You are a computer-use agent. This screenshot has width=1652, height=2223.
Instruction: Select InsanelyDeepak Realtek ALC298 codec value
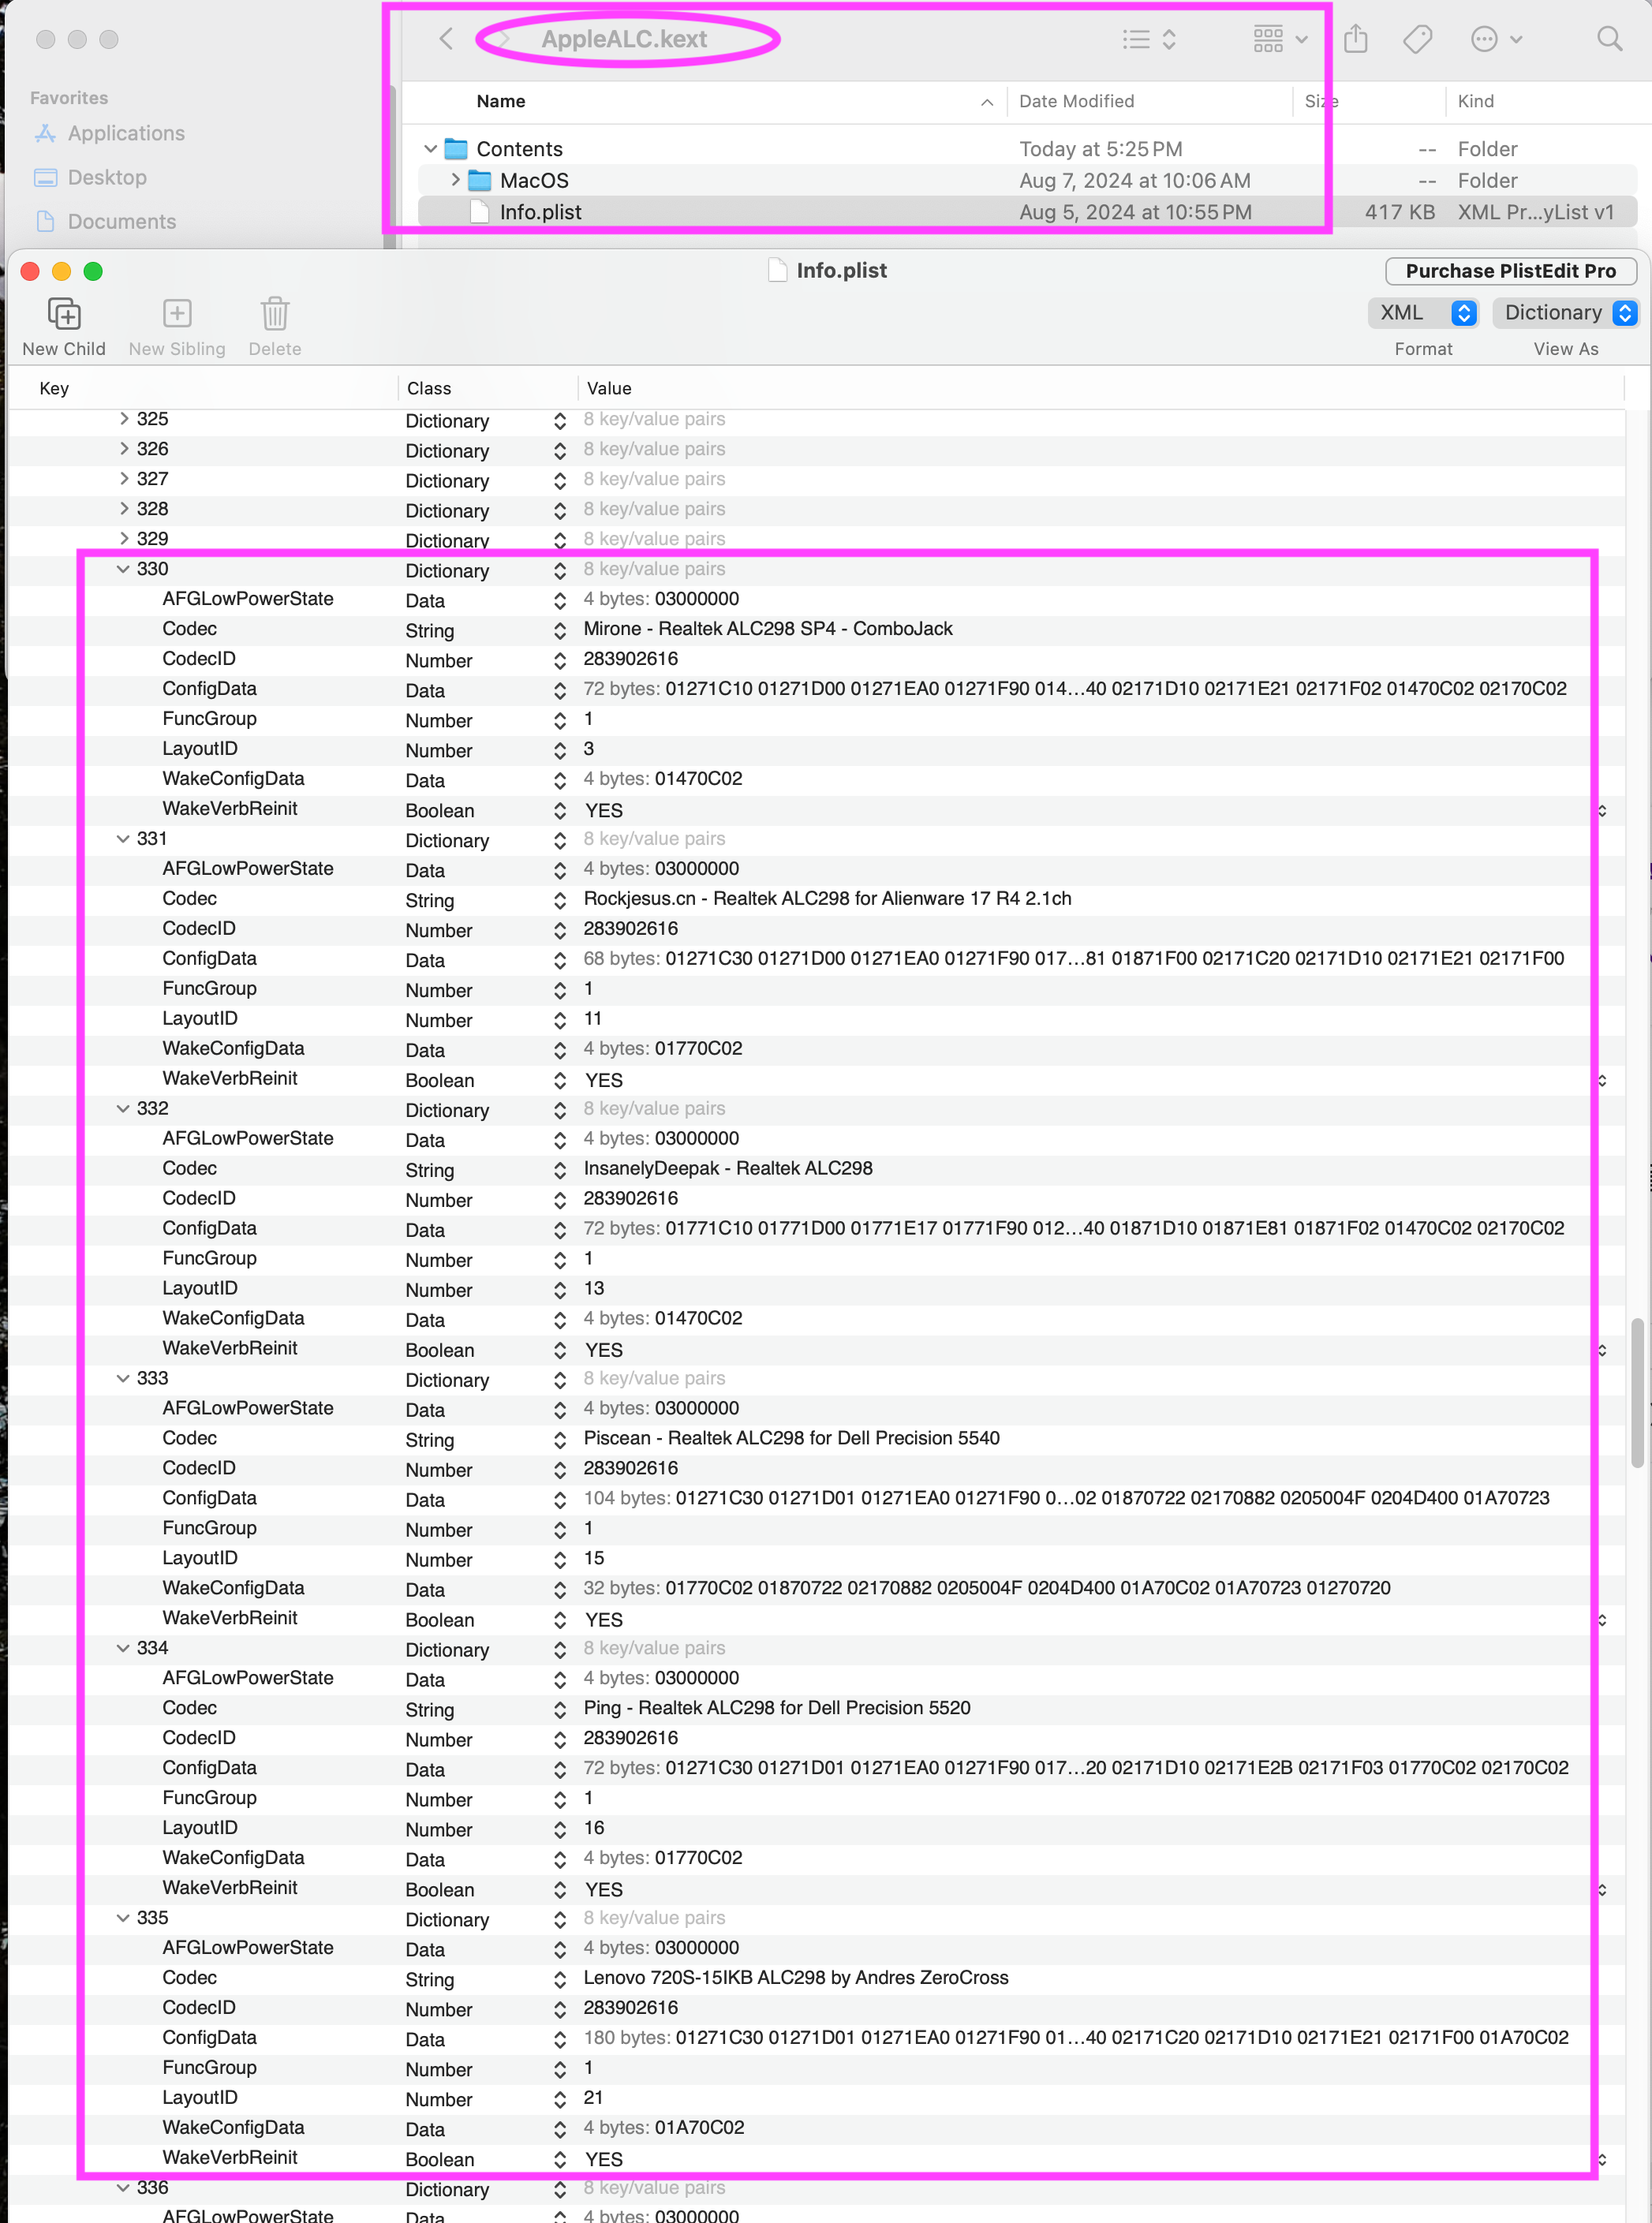click(x=728, y=1168)
